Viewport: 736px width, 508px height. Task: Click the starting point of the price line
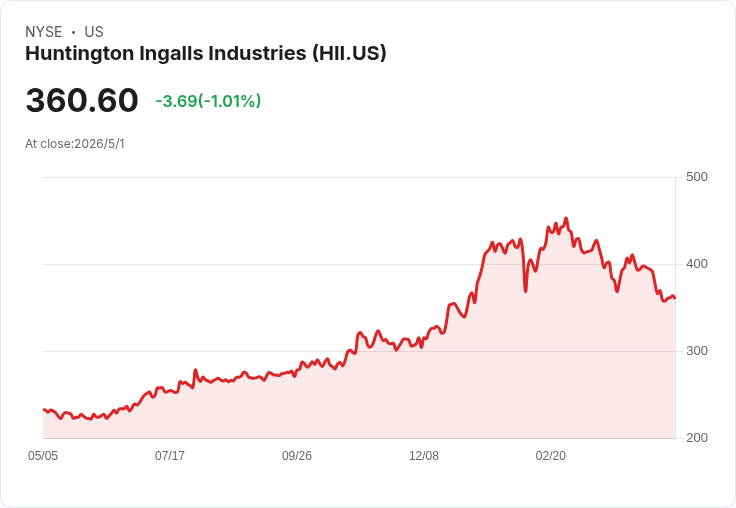pyautogui.click(x=44, y=410)
